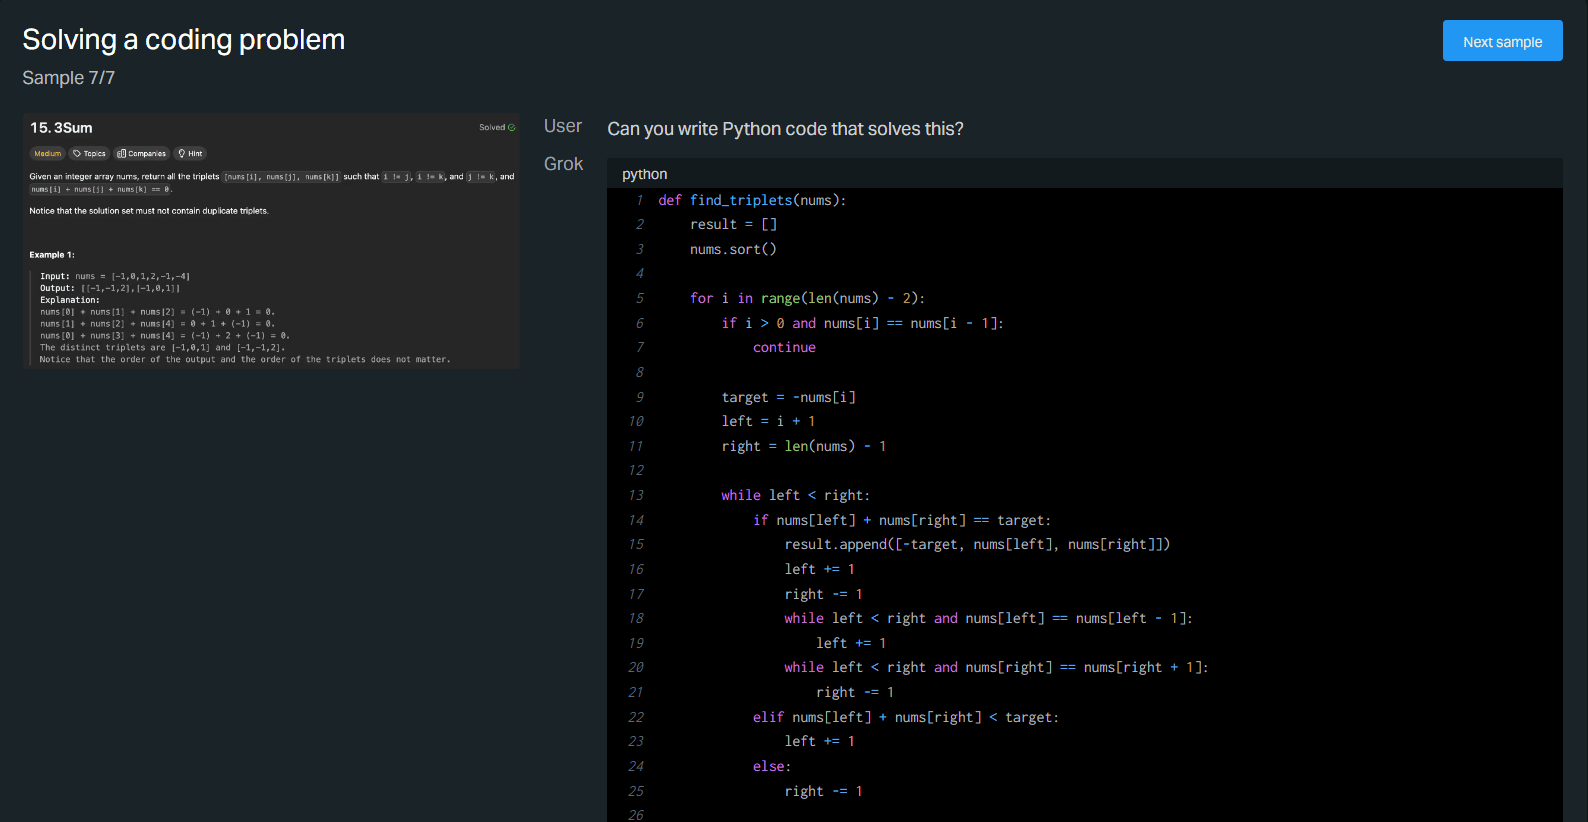
Task: Click the 'Output: [[-1,-1,2],[-1,0,1]]' line
Action: [x=110, y=288]
